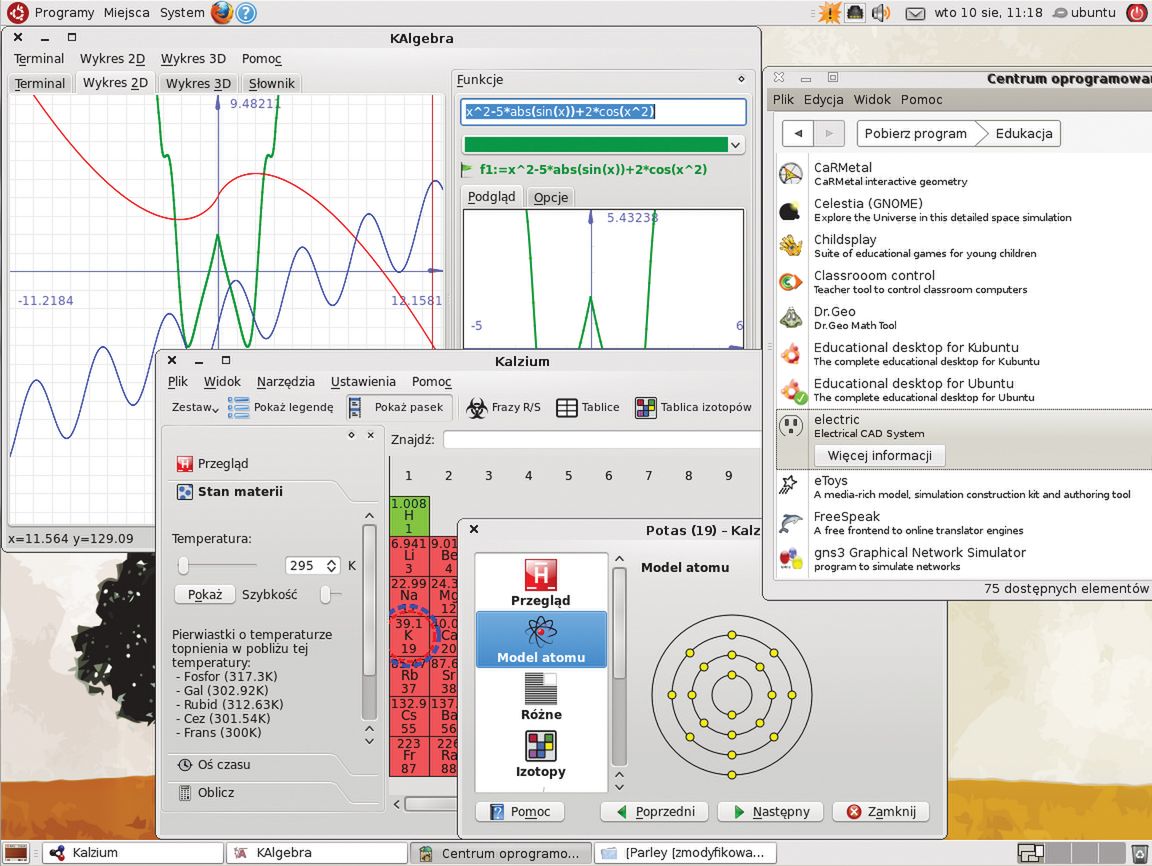Expand the Oś czasu sidebar section

pos(224,764)
